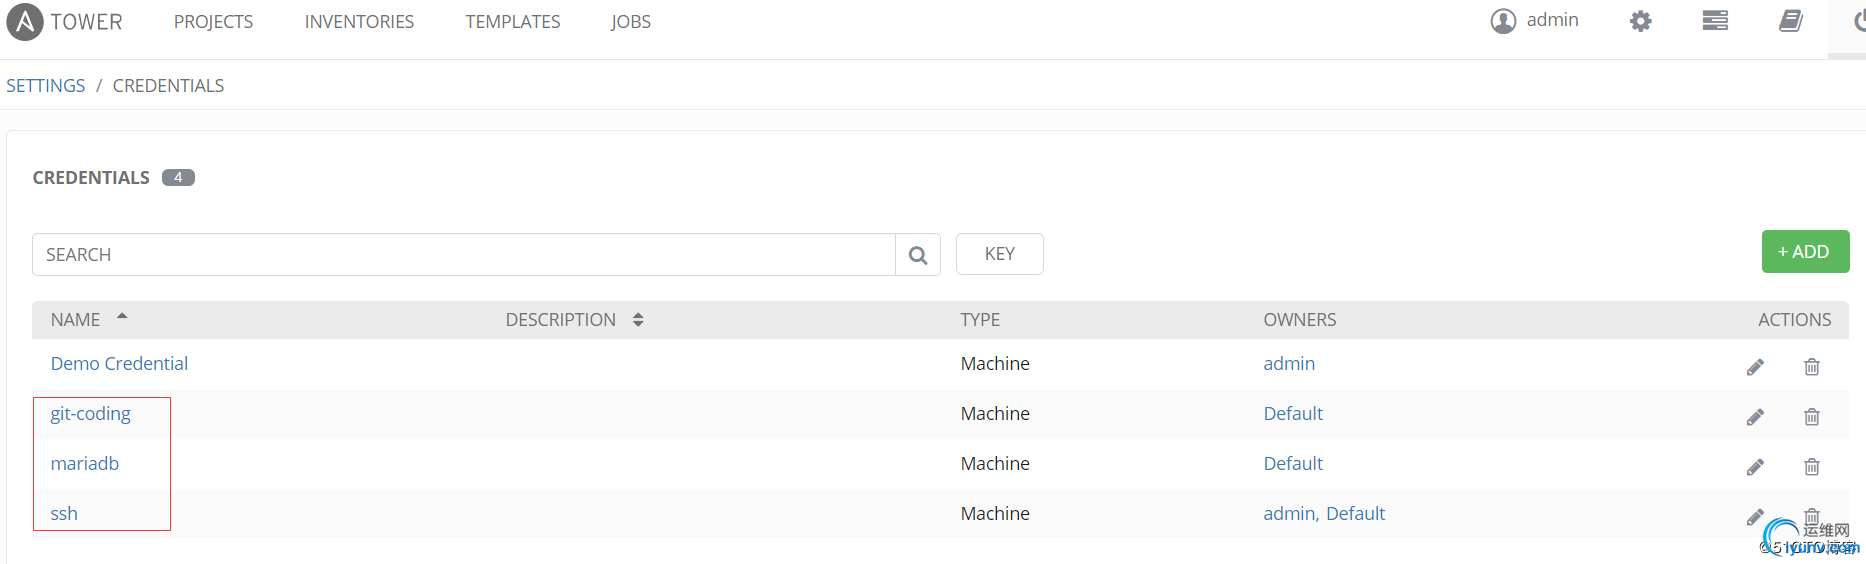Open the activity stream icon

click(x=1715, y=21)
